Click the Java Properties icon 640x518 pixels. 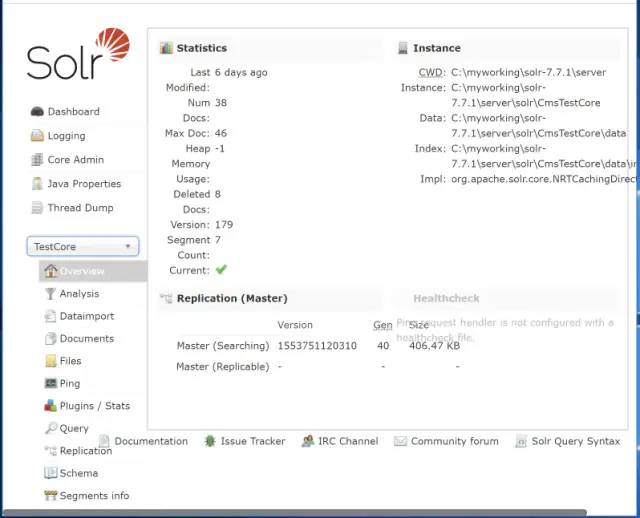tap(37, 184)
